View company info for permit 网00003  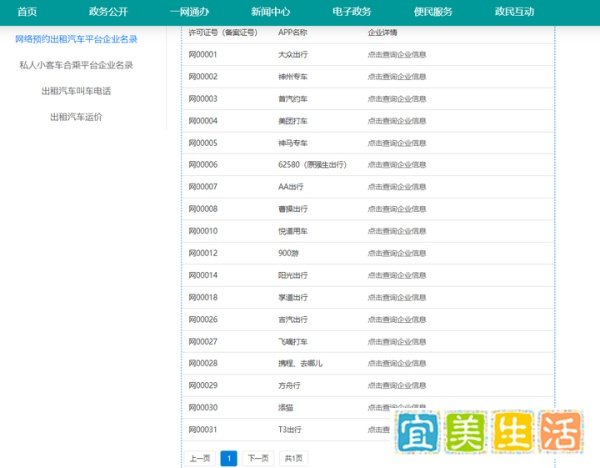click(x=397, y=99)
